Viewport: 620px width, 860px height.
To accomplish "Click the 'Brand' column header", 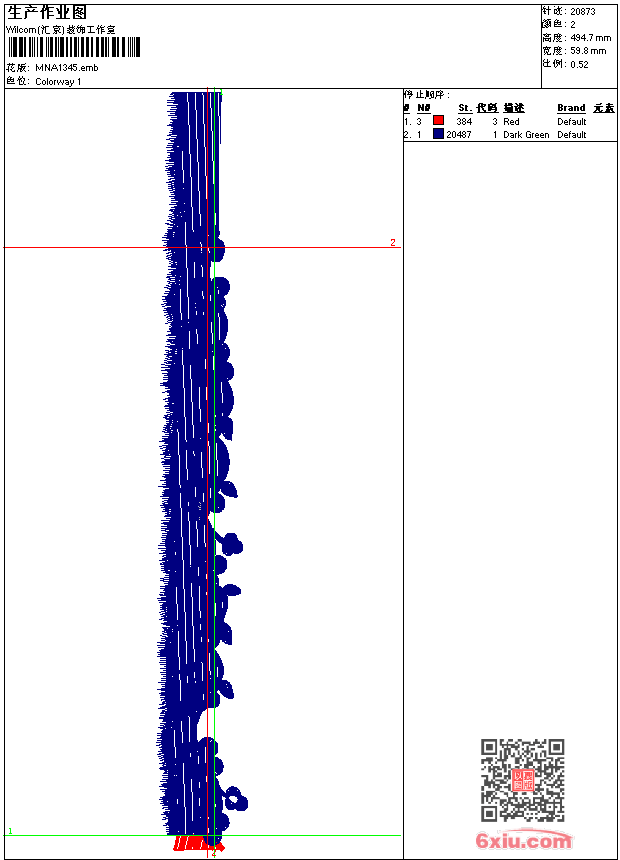I will (x=571, y=108).
